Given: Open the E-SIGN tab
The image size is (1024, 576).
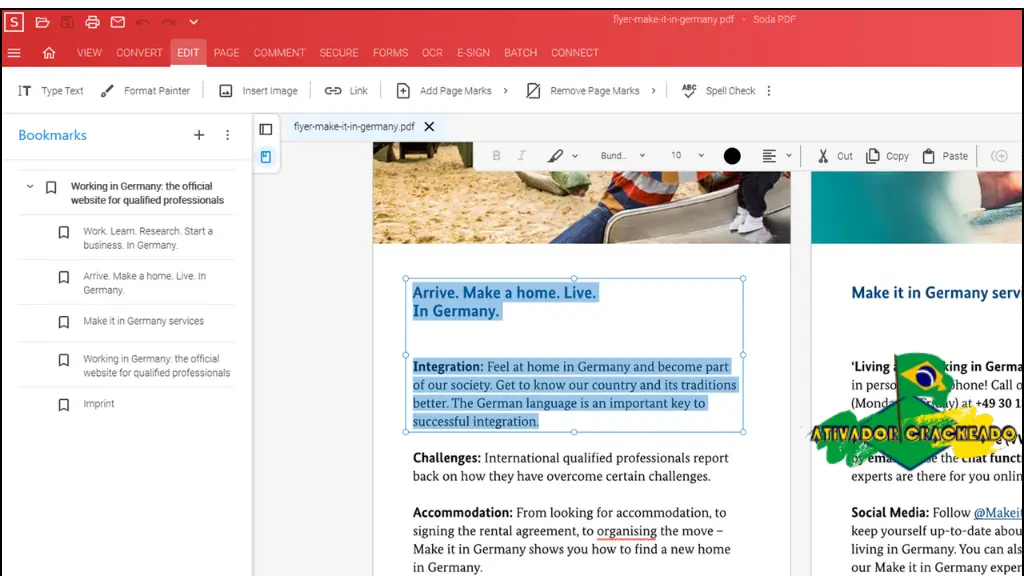Looking at the screenshot, I should pos(473,53).
